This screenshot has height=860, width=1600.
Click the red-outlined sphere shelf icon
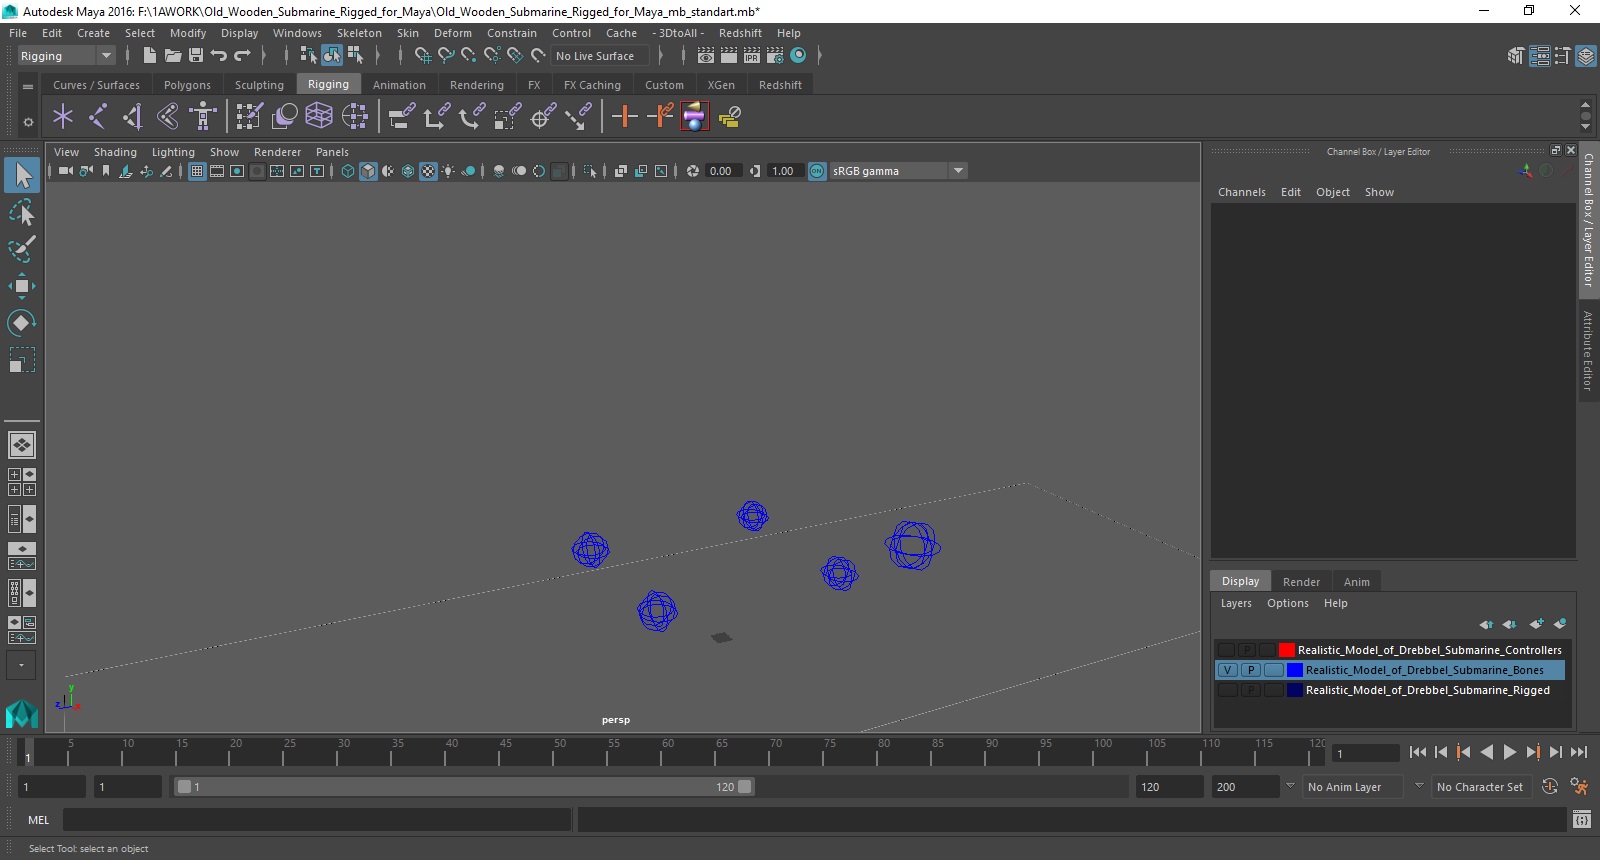(695, 117)
